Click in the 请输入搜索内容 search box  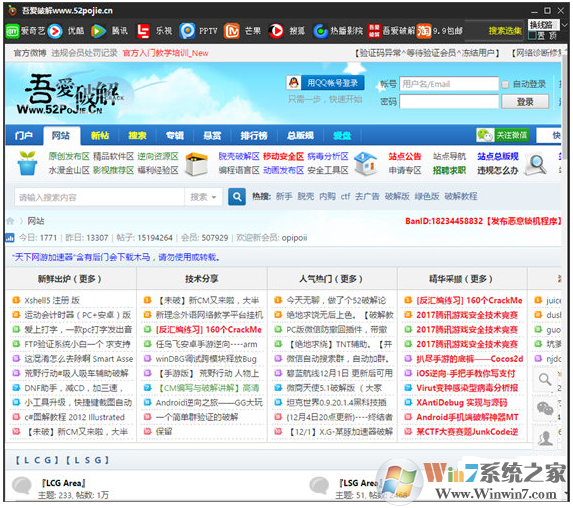(99, 197)
